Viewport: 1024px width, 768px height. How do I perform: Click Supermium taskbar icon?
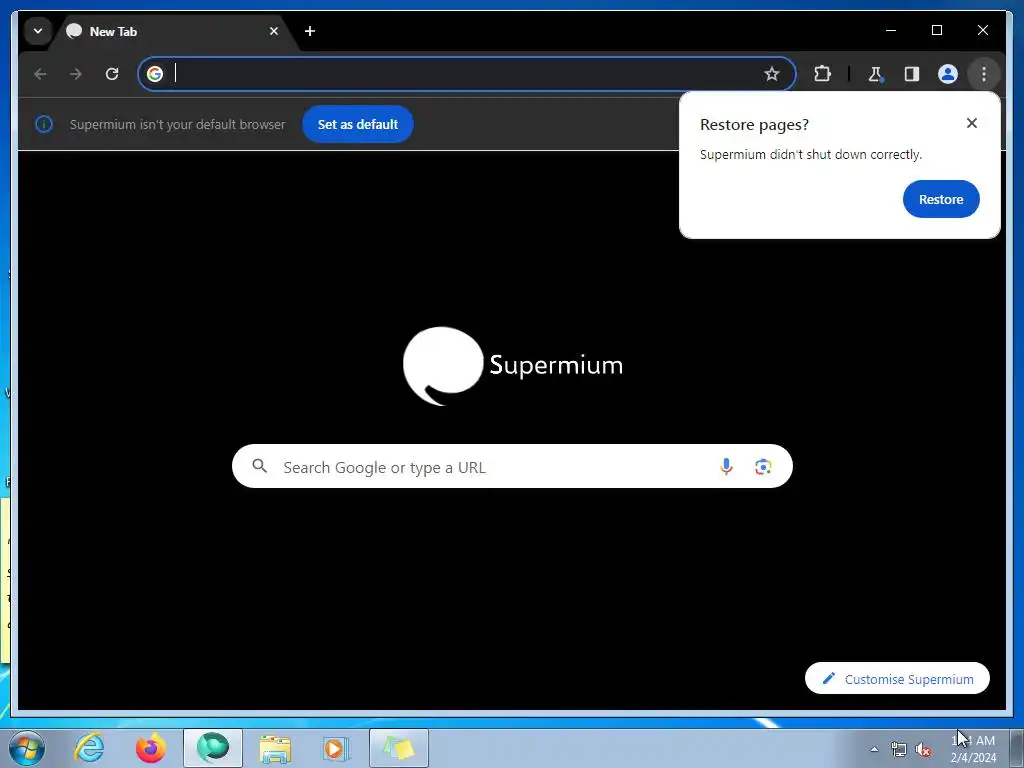pos(213,748)
